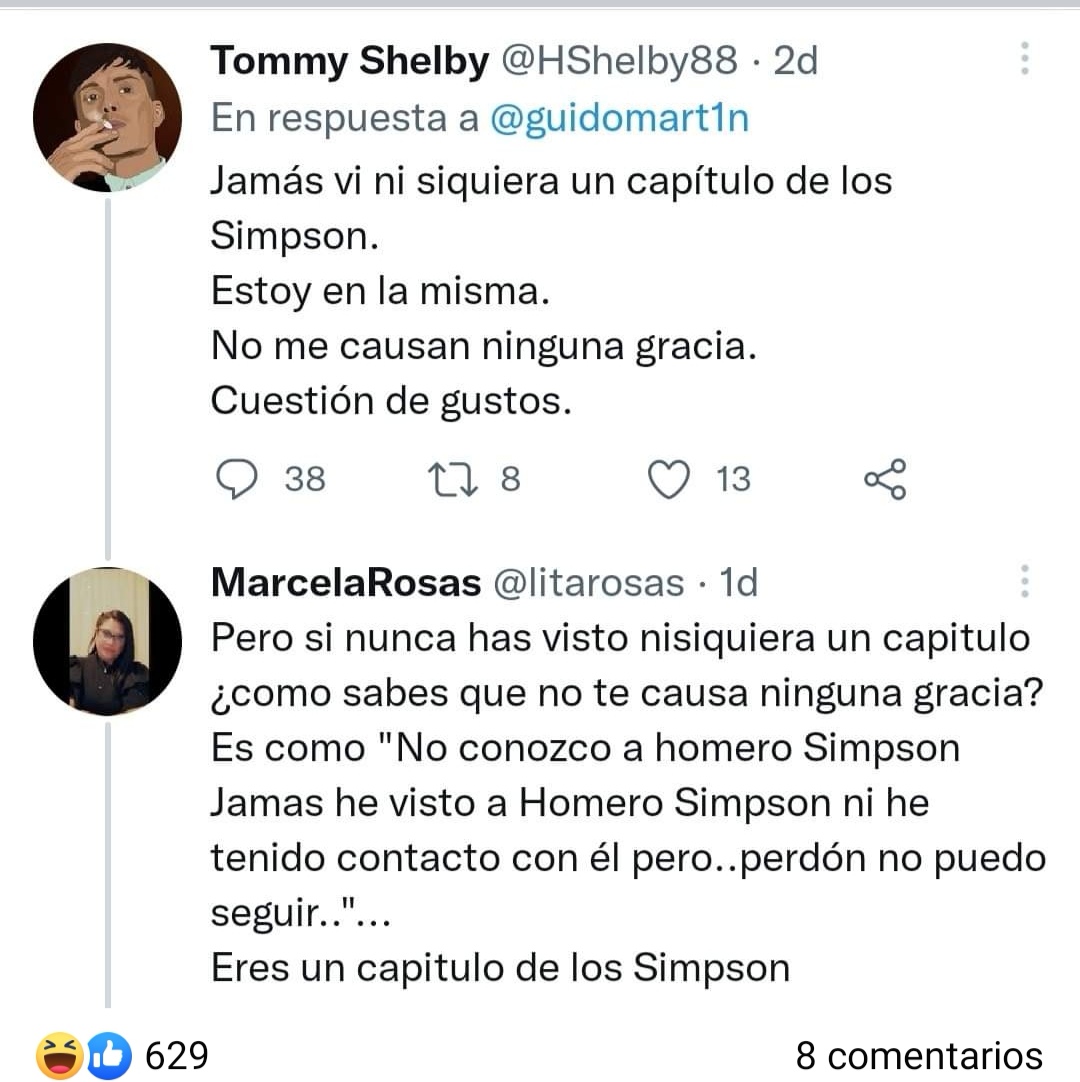The height and width of the screenshot is (1082, 1080).
Task: Click the 1d timestamp on Marcela's tweet
Action: click(x=738, y=582)
